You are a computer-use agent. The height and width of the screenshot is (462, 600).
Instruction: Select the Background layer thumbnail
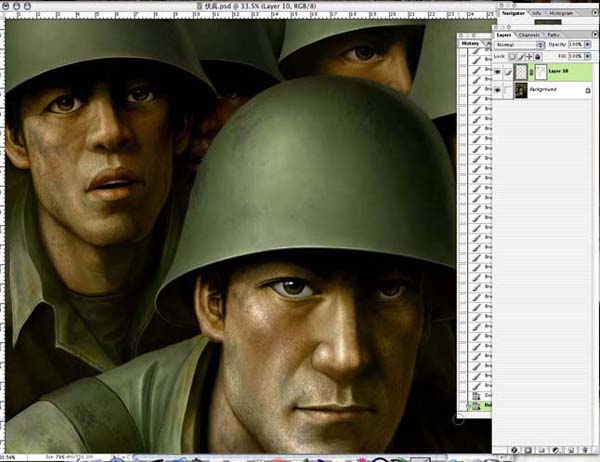[x=521, y=90]
